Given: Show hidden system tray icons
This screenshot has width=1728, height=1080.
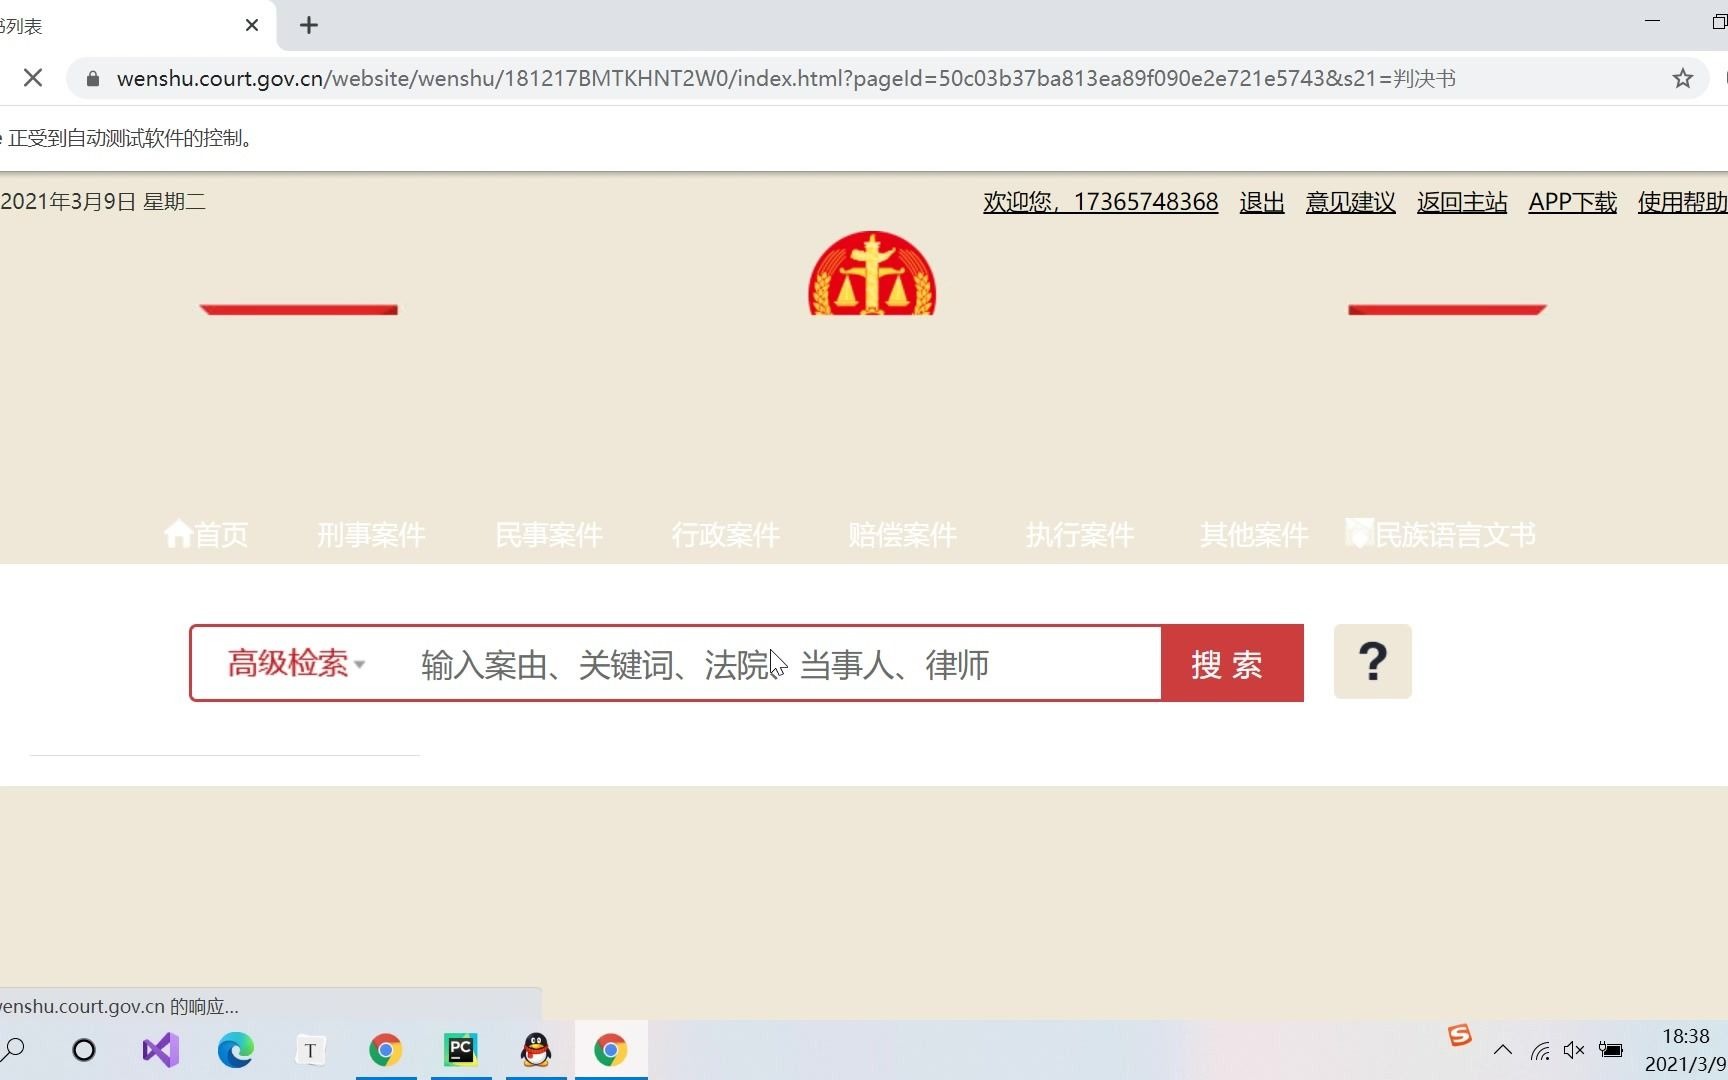Looking at the screenshot, I should (1502, 1050).
